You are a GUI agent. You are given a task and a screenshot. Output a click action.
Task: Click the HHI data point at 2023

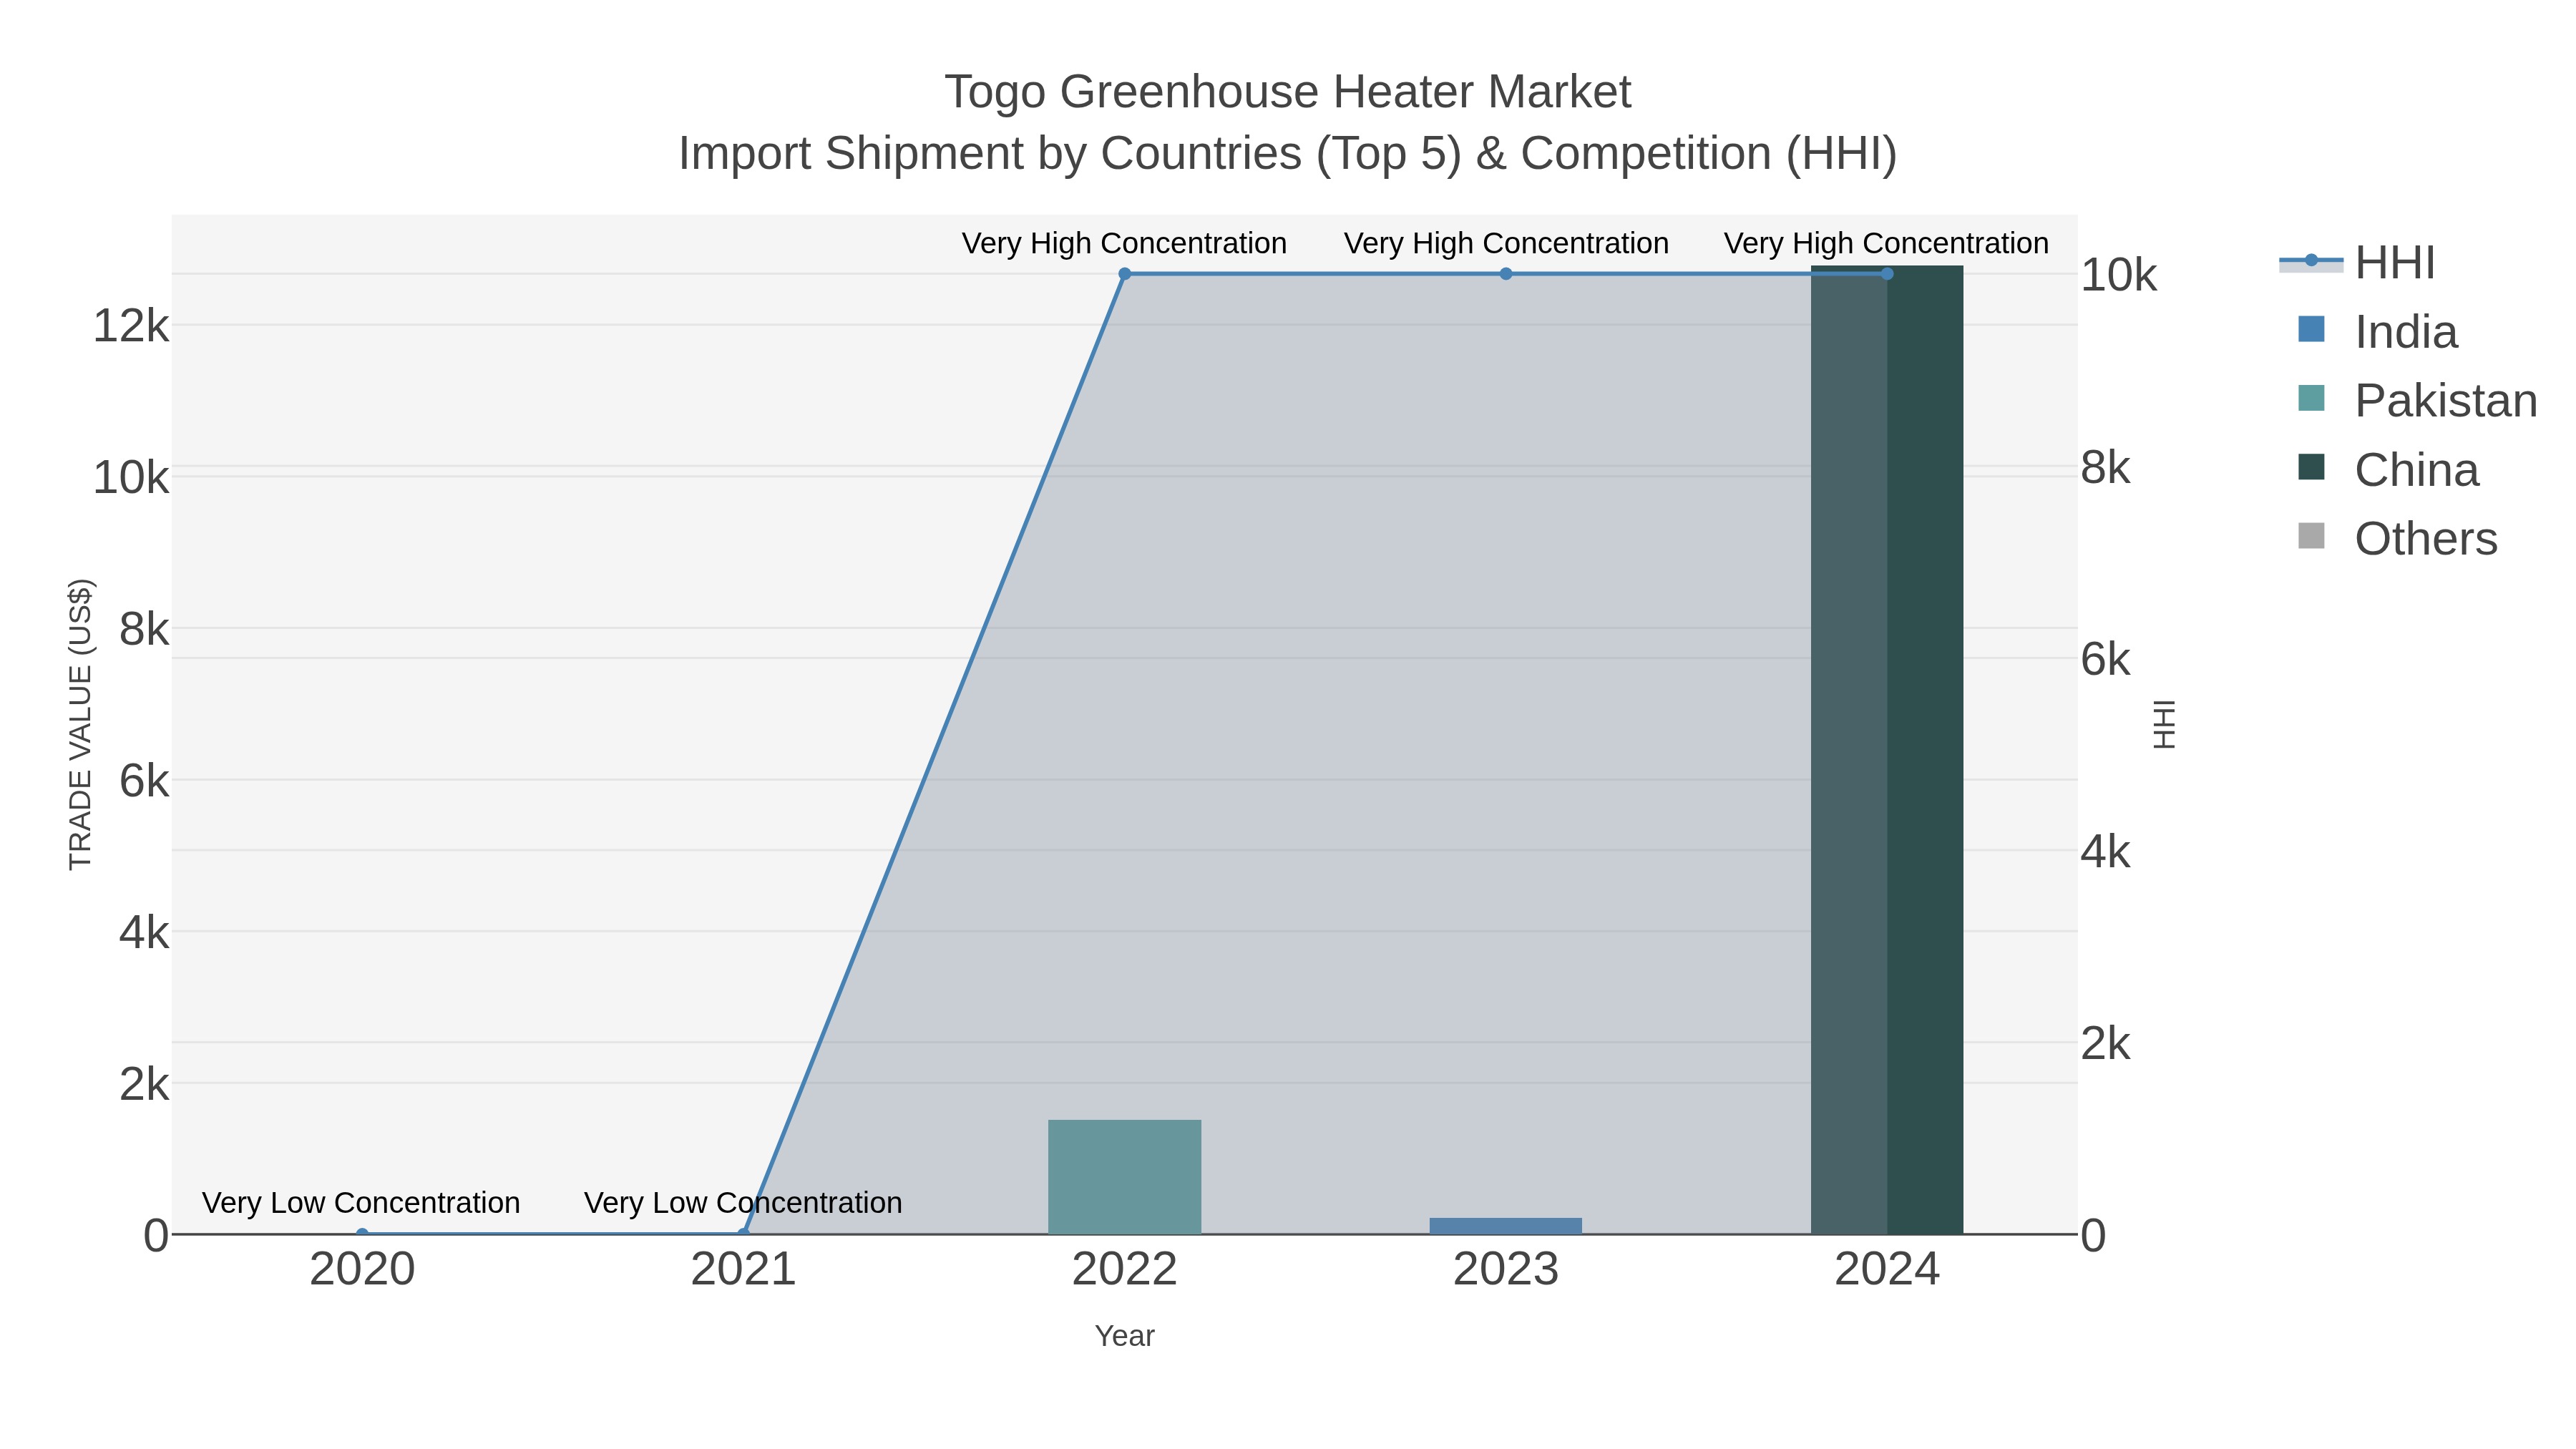1506,274
